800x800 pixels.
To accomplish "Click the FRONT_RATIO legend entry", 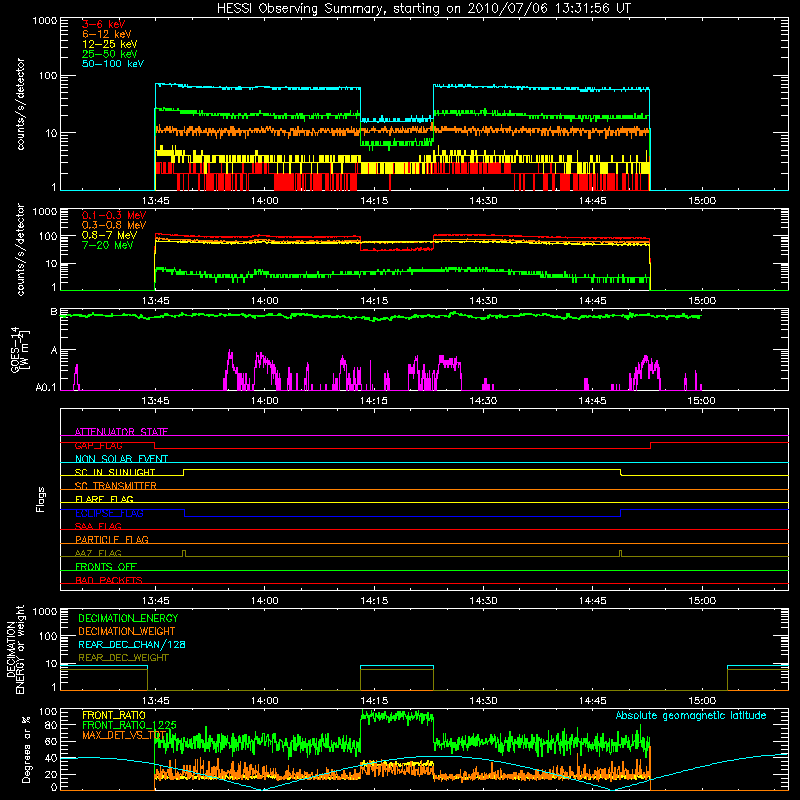I will click(114, 715).
